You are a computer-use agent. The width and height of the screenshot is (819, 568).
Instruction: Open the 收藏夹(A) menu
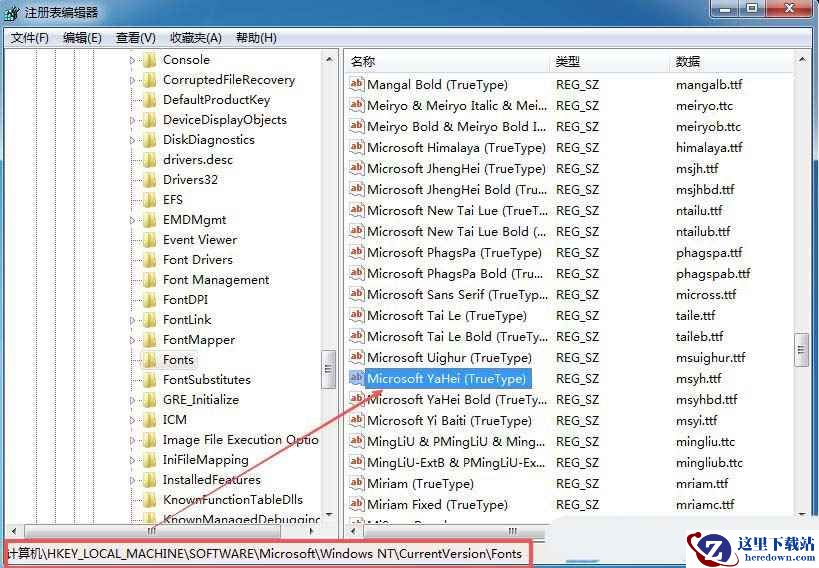pyautogui.click(x=196, y=38)
